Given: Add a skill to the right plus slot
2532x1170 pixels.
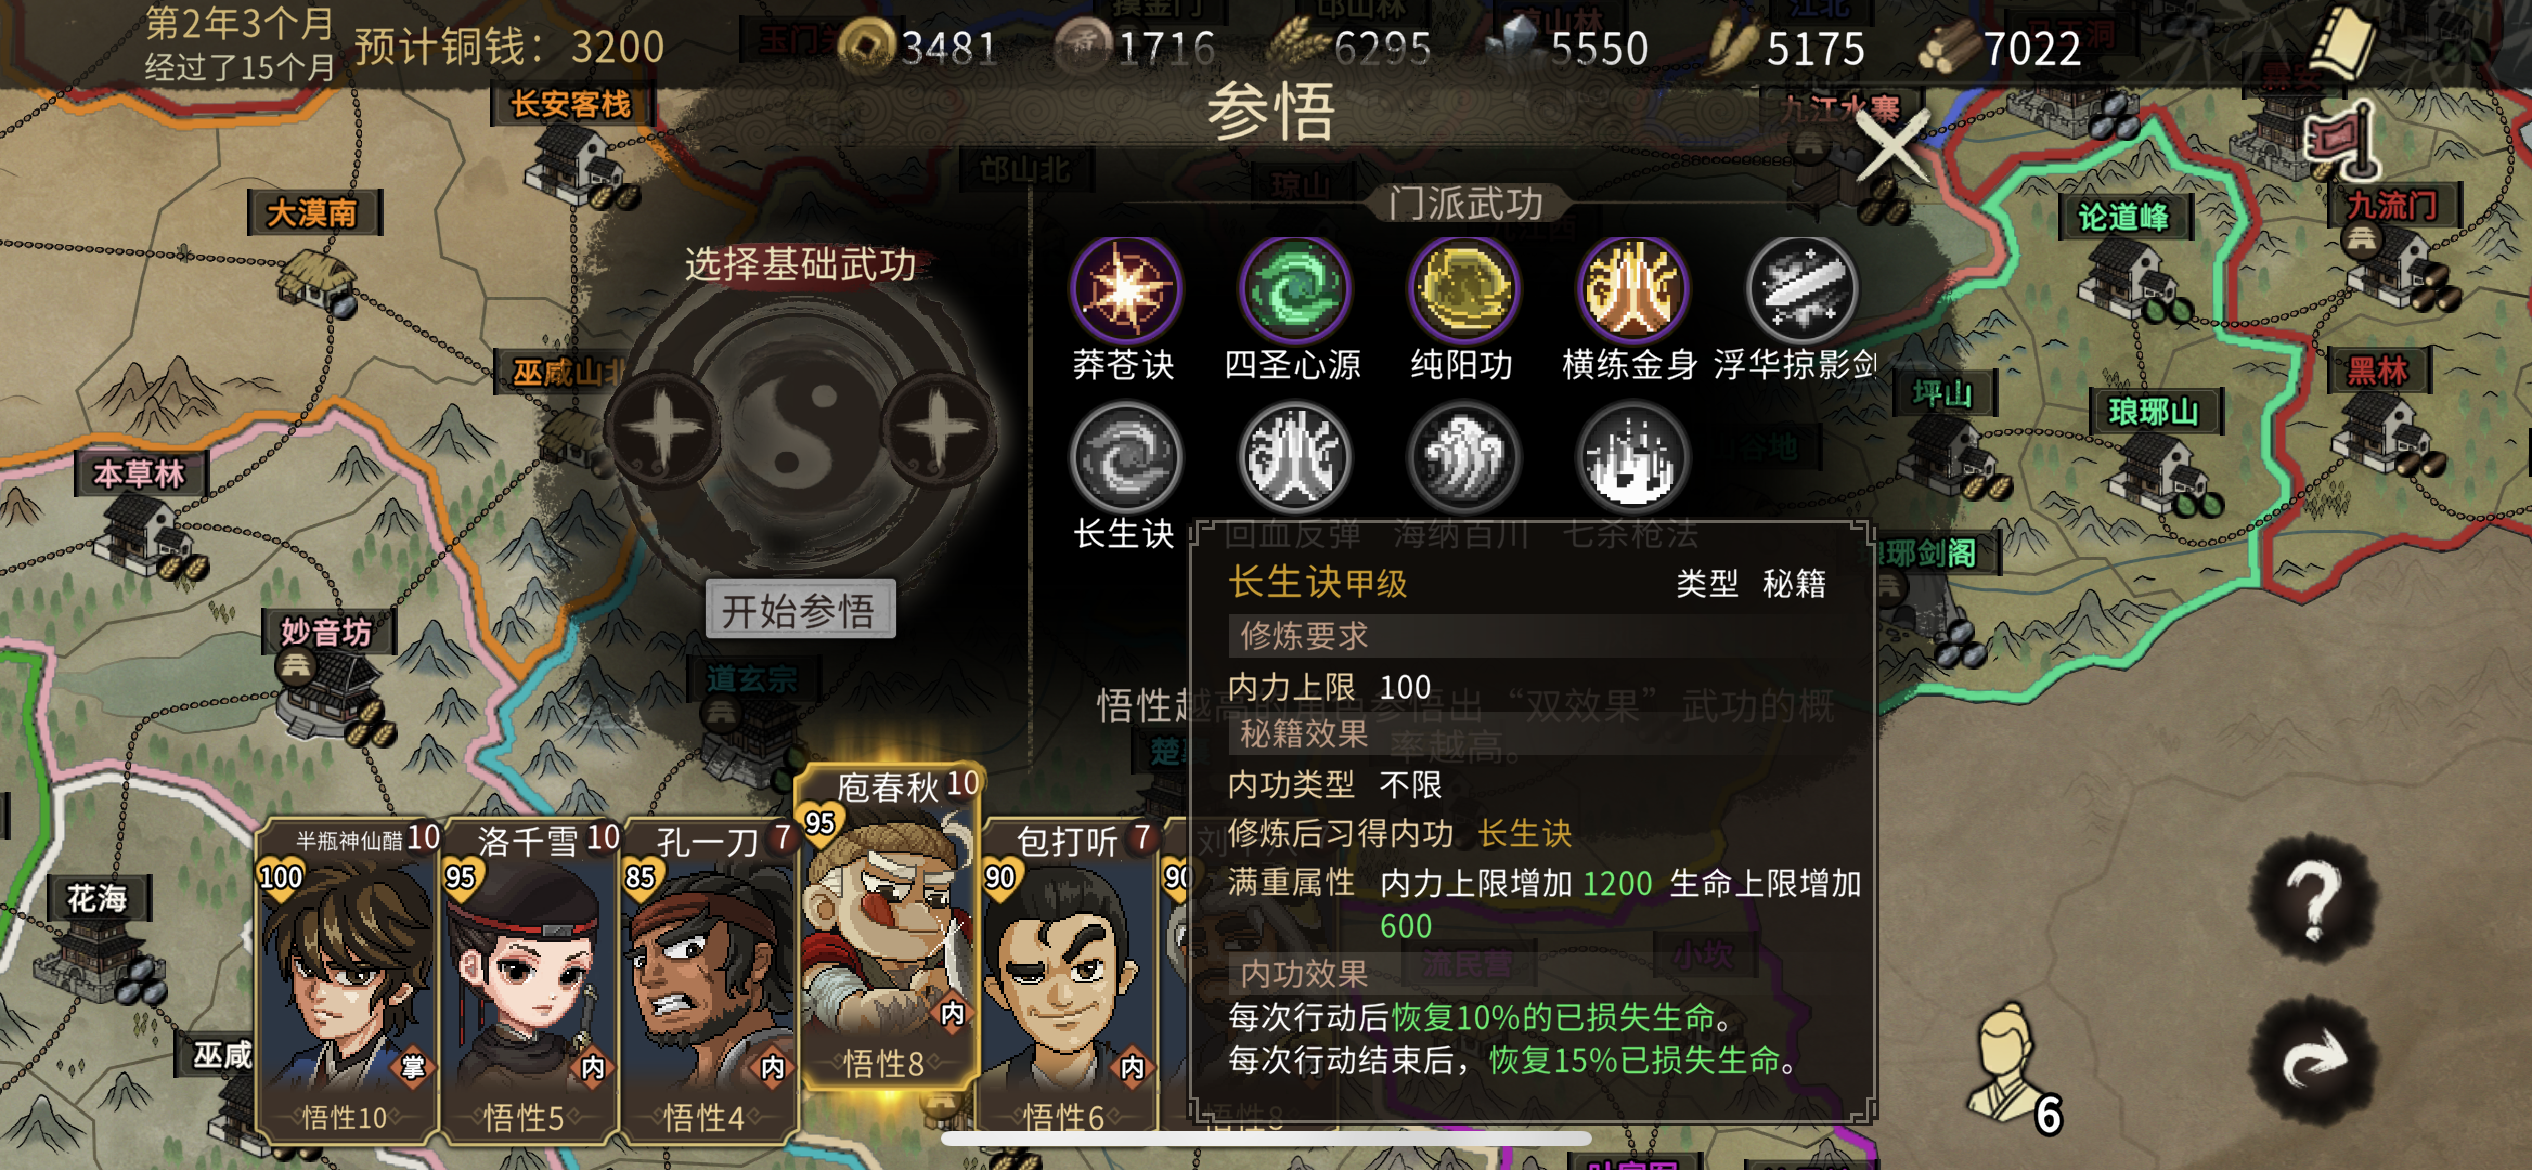Looking at the screenshot, I should point(937,430).
